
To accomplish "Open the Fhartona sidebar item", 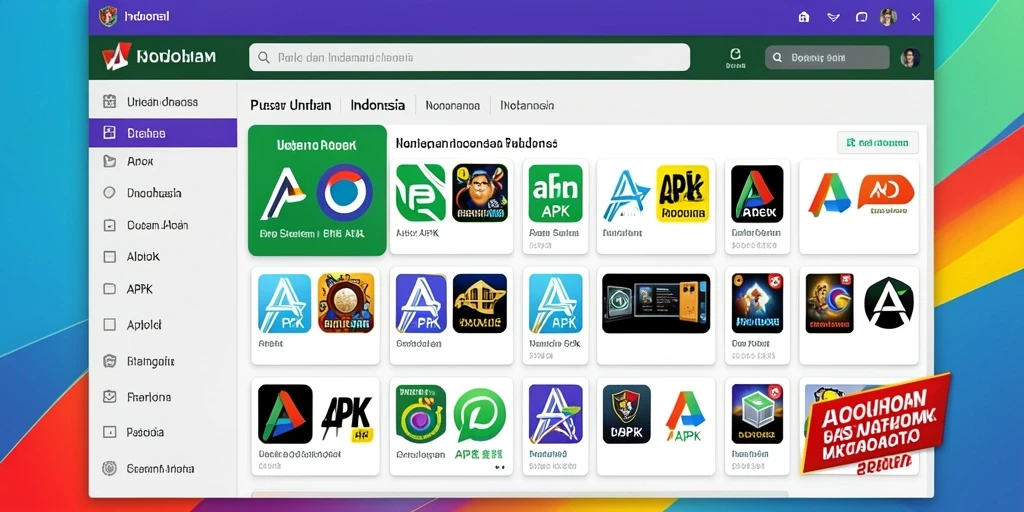I will (x=163, y=396).
